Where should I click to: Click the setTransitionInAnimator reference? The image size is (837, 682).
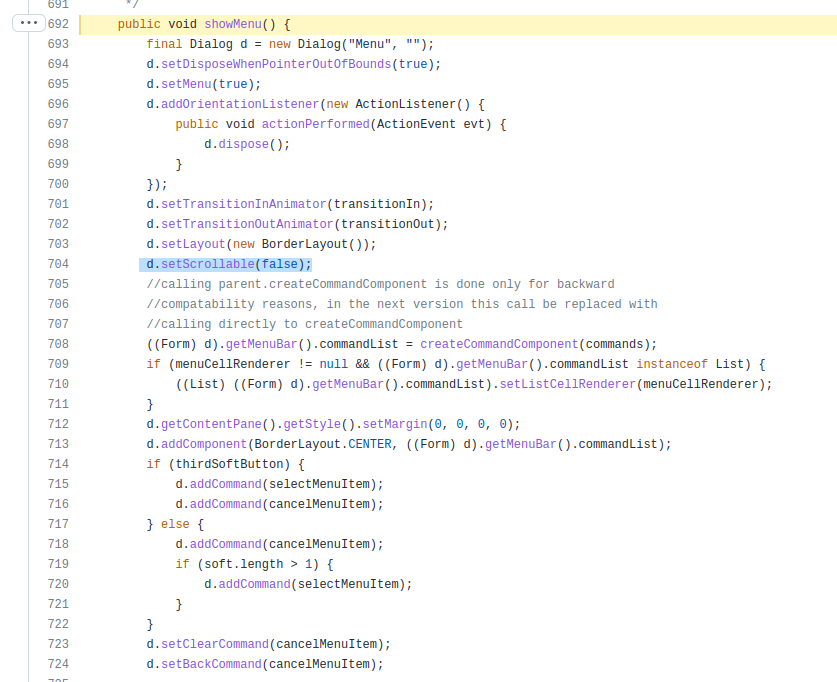click(246, 204)
